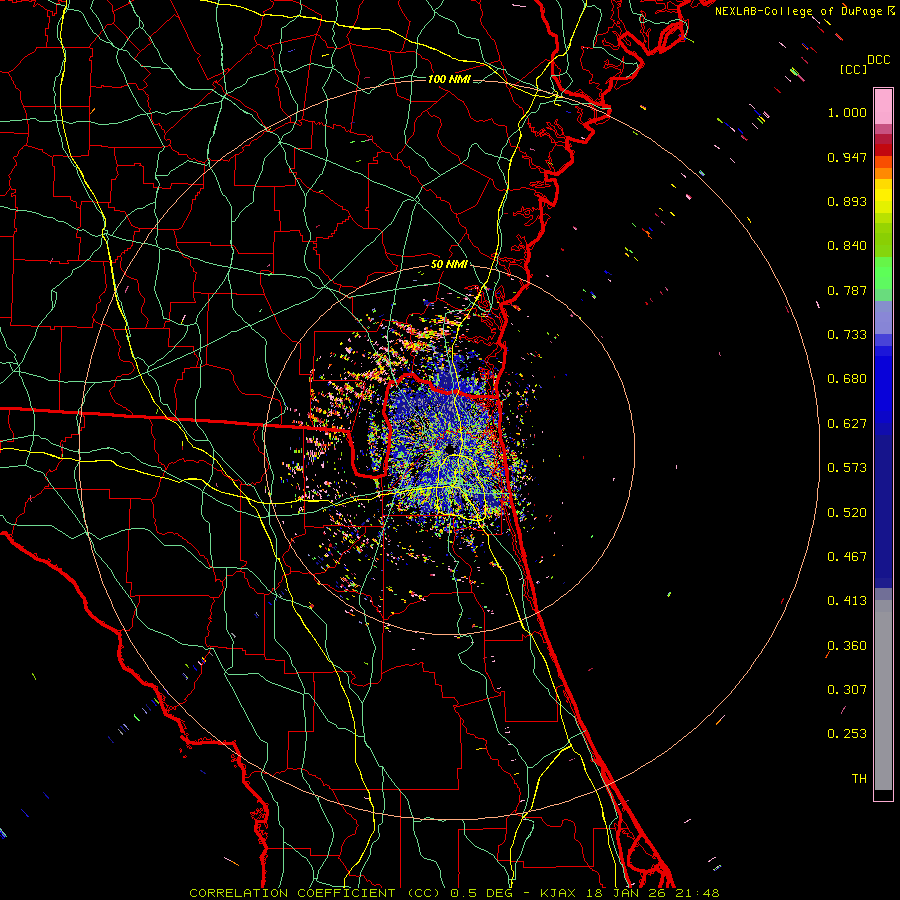
Task: Select the 0.787 color scale value
Action: point(847,290)
